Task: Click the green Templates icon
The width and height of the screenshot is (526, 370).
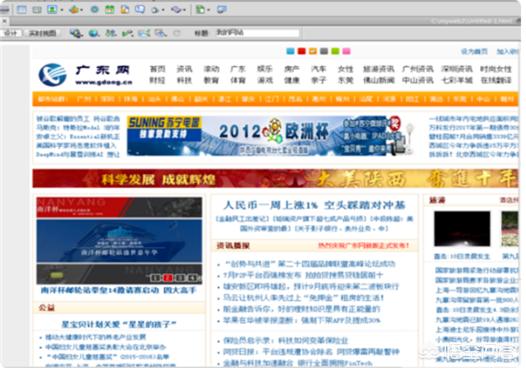Action: (x=200, y=9)
